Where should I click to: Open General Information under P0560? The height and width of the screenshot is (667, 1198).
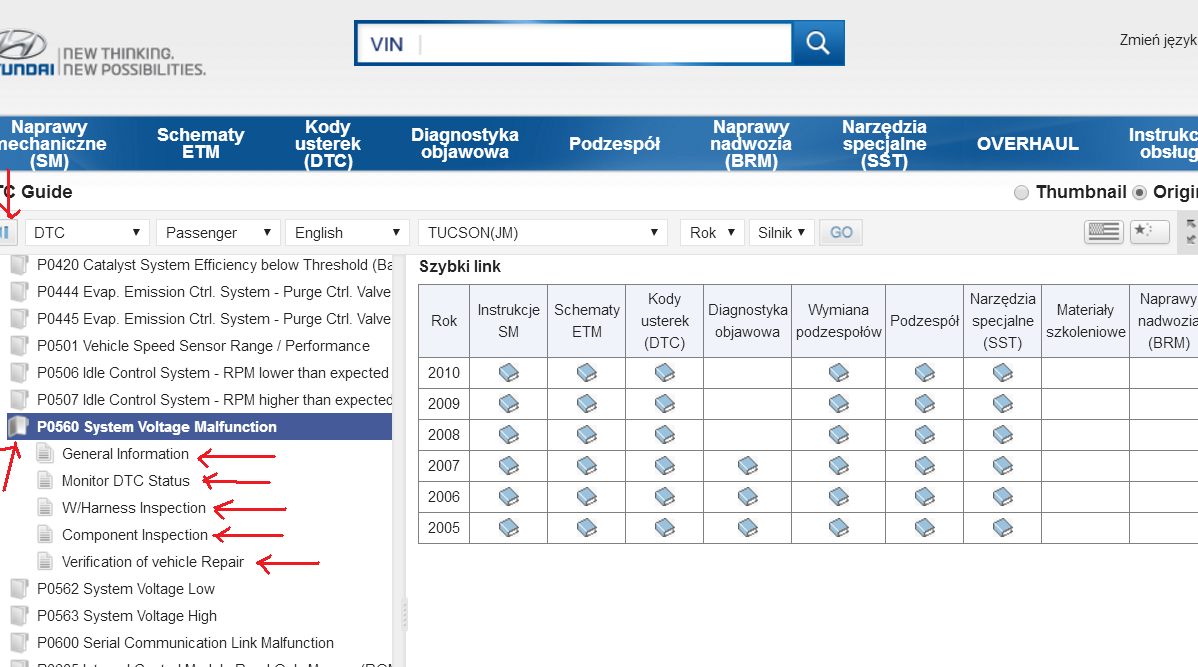tap(125, 454)
